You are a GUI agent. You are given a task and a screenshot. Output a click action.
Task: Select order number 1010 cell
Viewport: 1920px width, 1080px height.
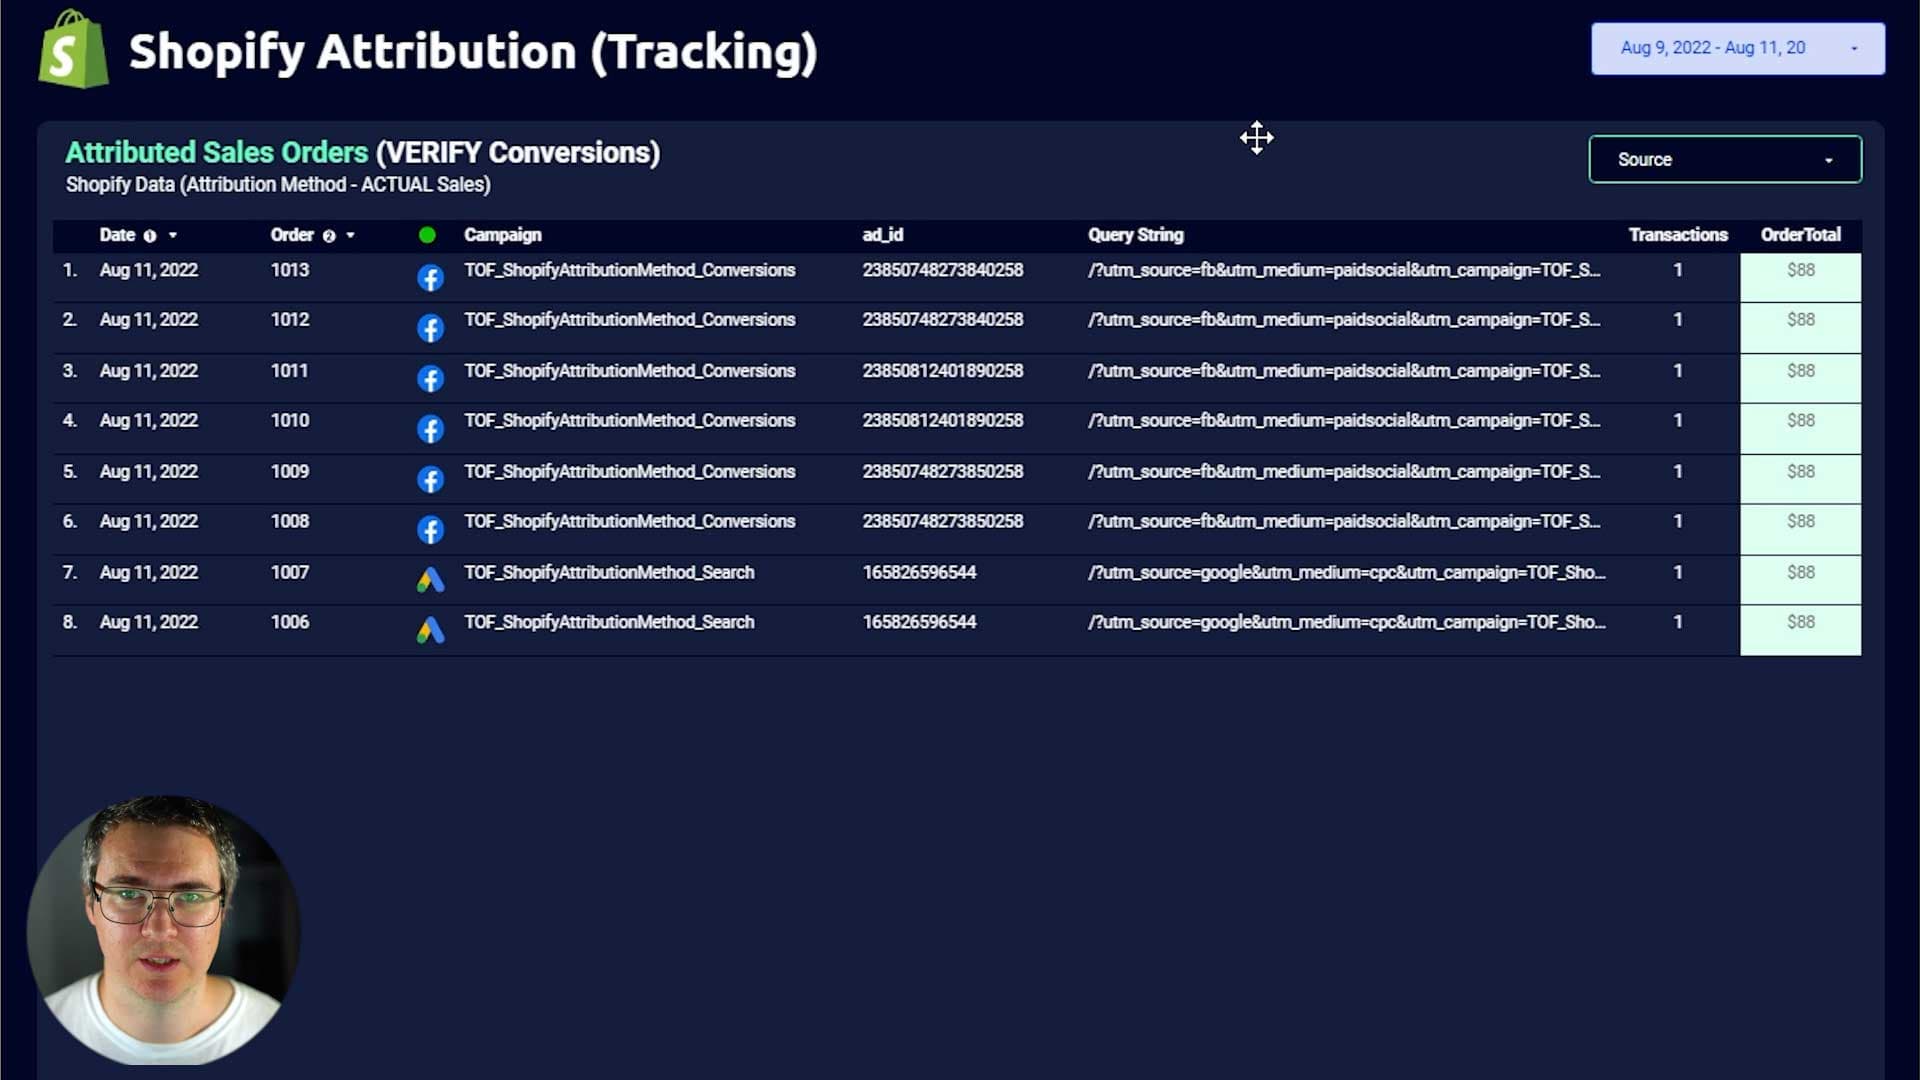coord(290,421)
